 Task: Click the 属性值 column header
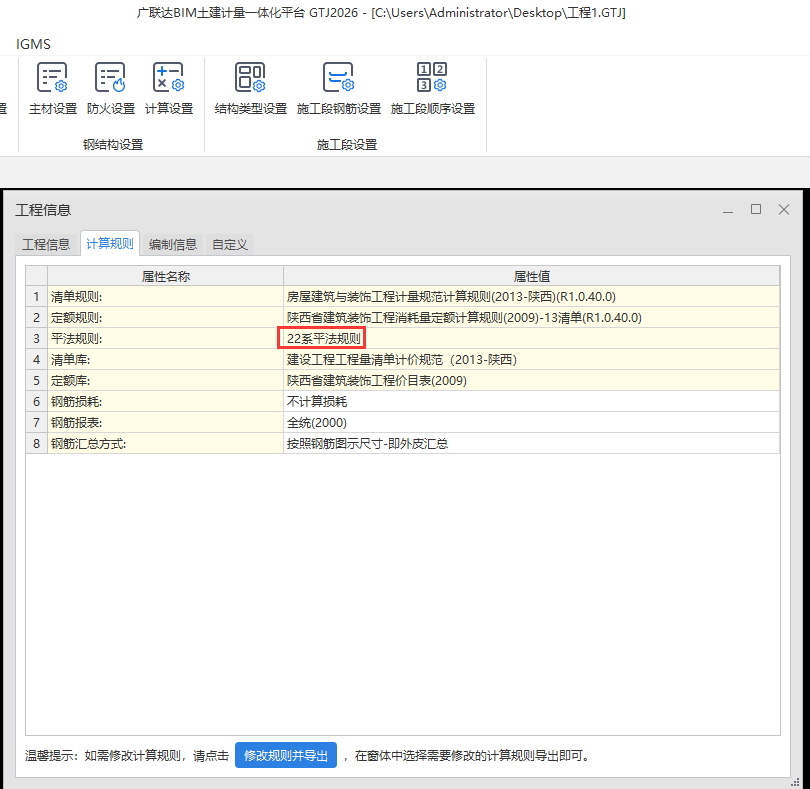[532, 276]
